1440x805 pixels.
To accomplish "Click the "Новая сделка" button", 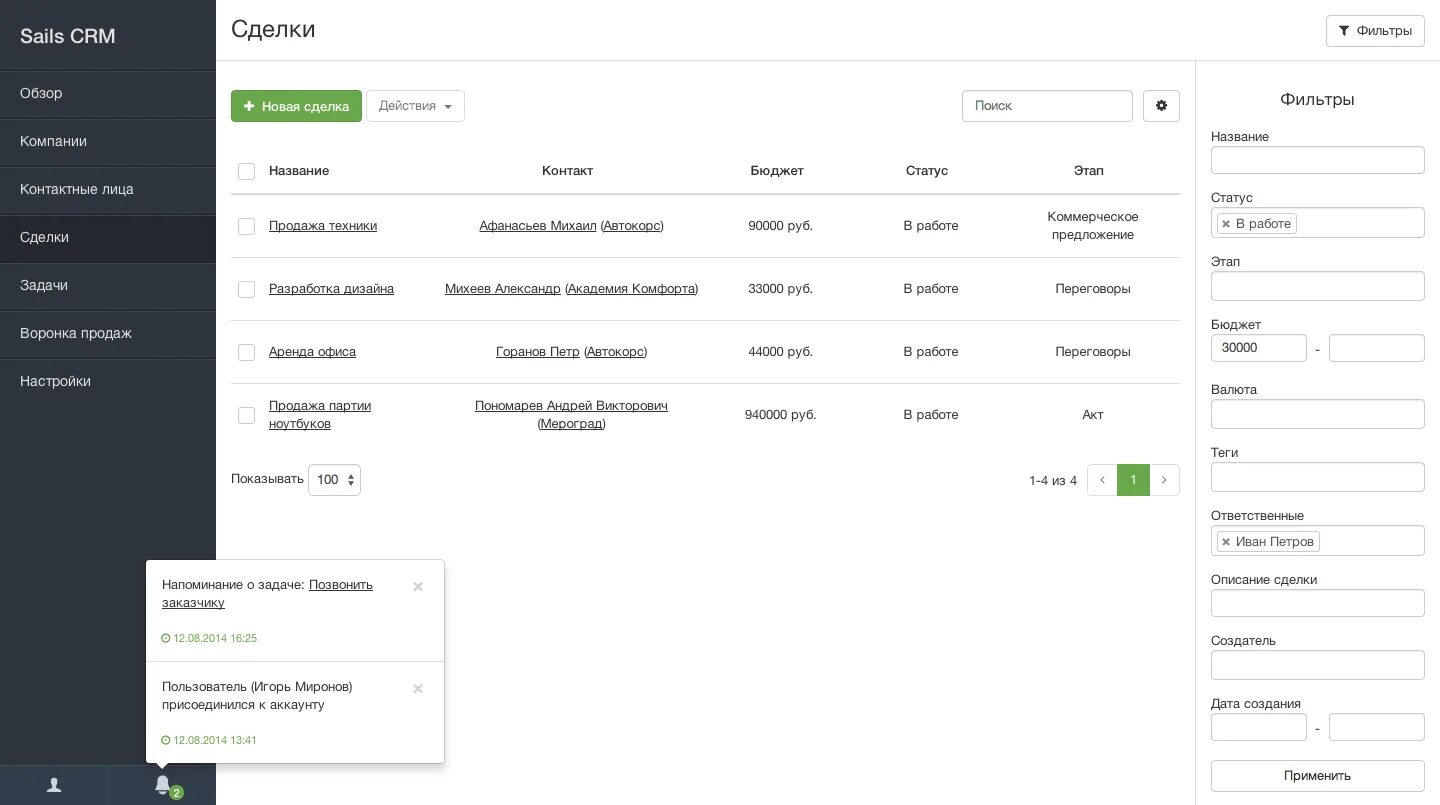I will (x=296, y=106).
